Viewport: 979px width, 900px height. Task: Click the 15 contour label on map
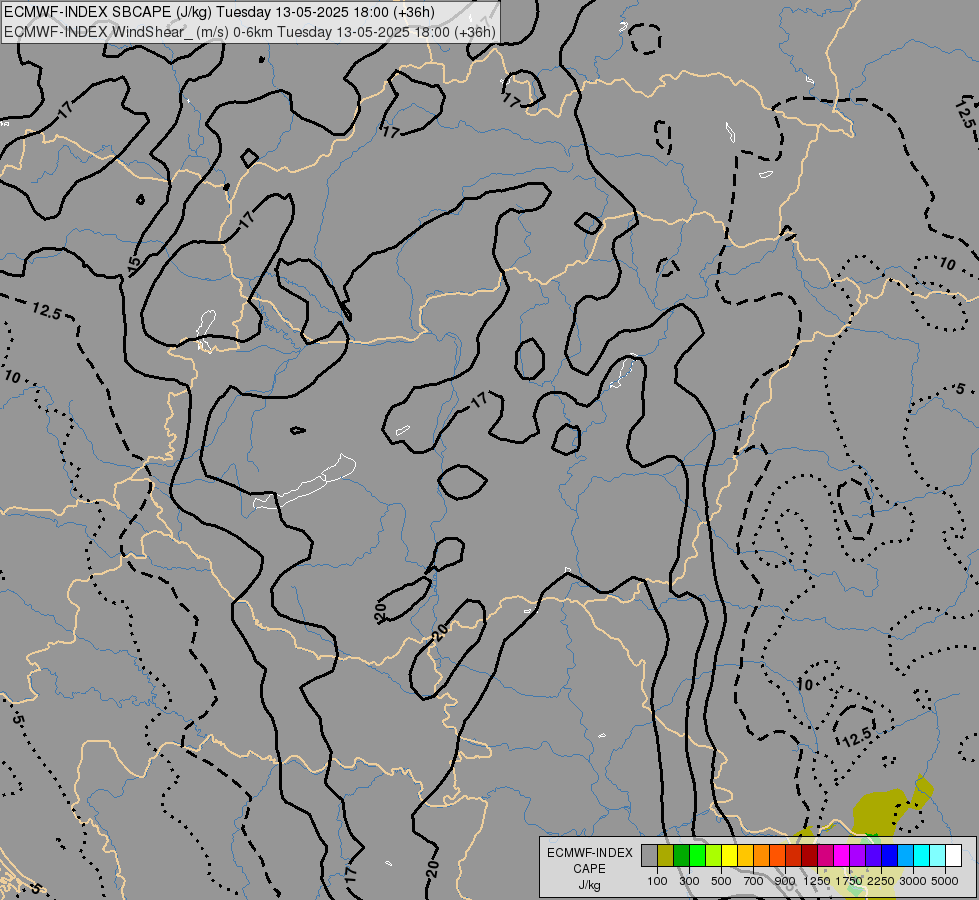[134, 265]
